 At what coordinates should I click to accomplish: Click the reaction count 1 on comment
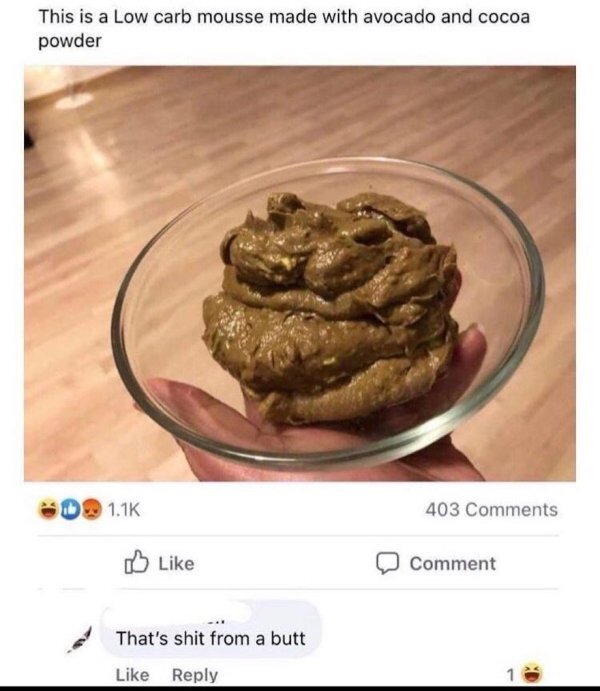[510, 675]
